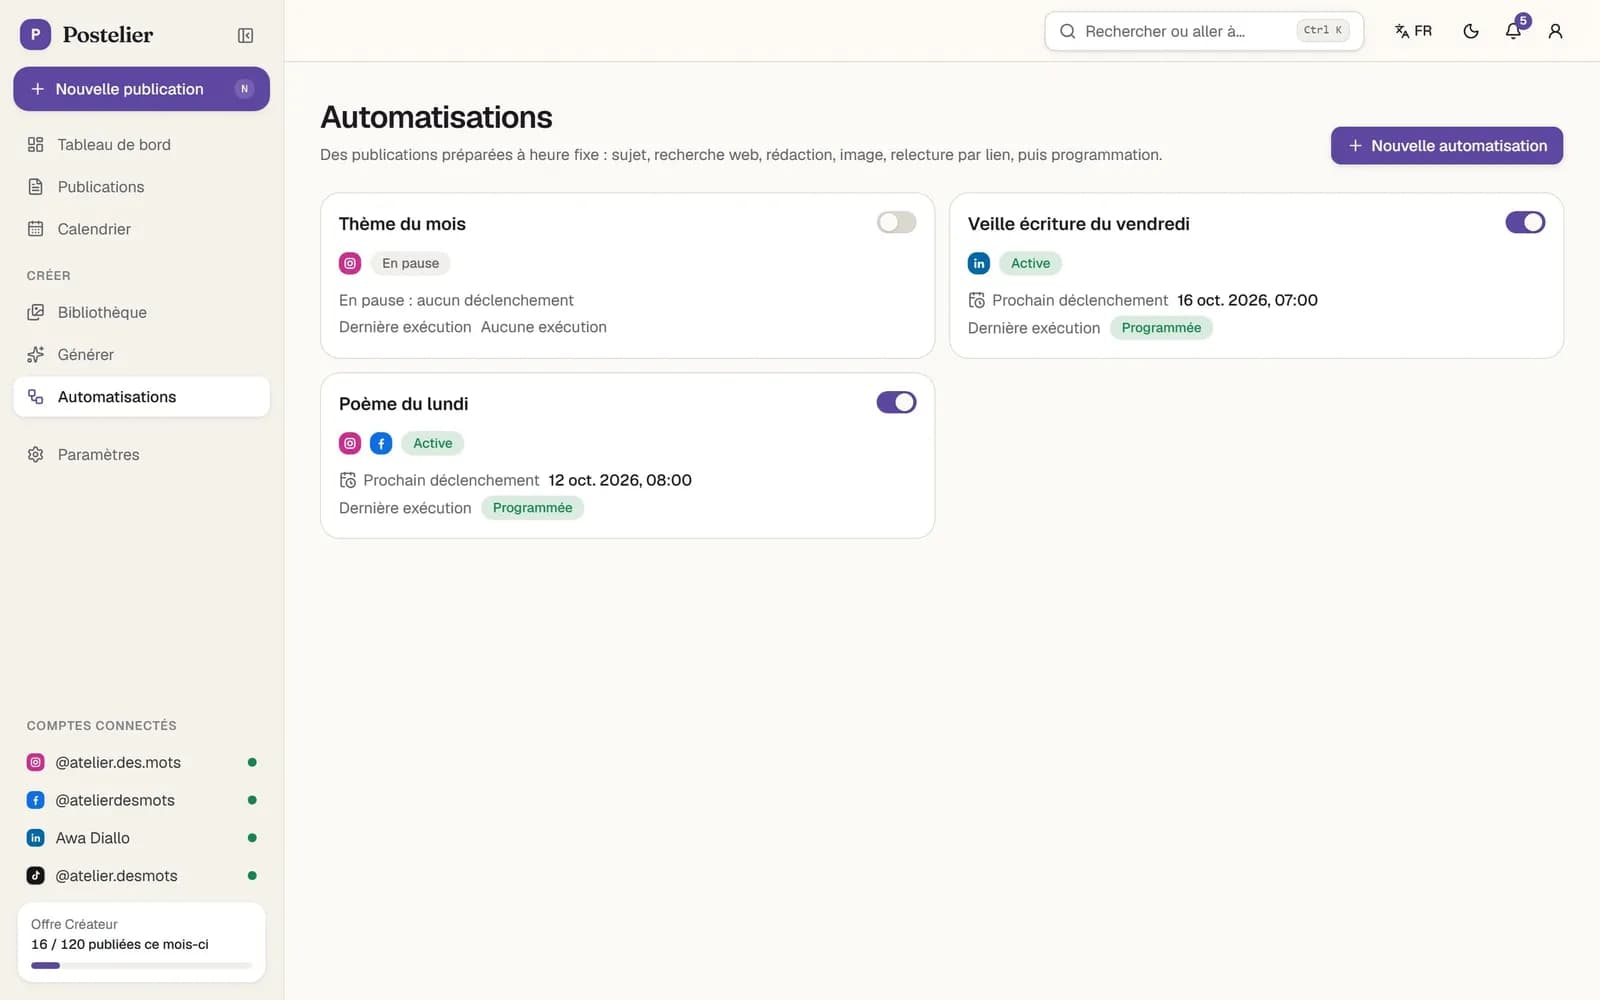Click Active badge on Poème du lundi card

click(x=432, y=443)
